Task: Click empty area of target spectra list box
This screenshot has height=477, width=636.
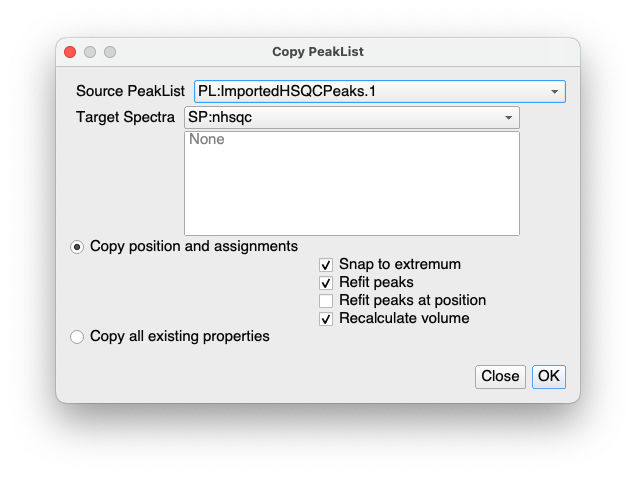Action: click(351, 195)
